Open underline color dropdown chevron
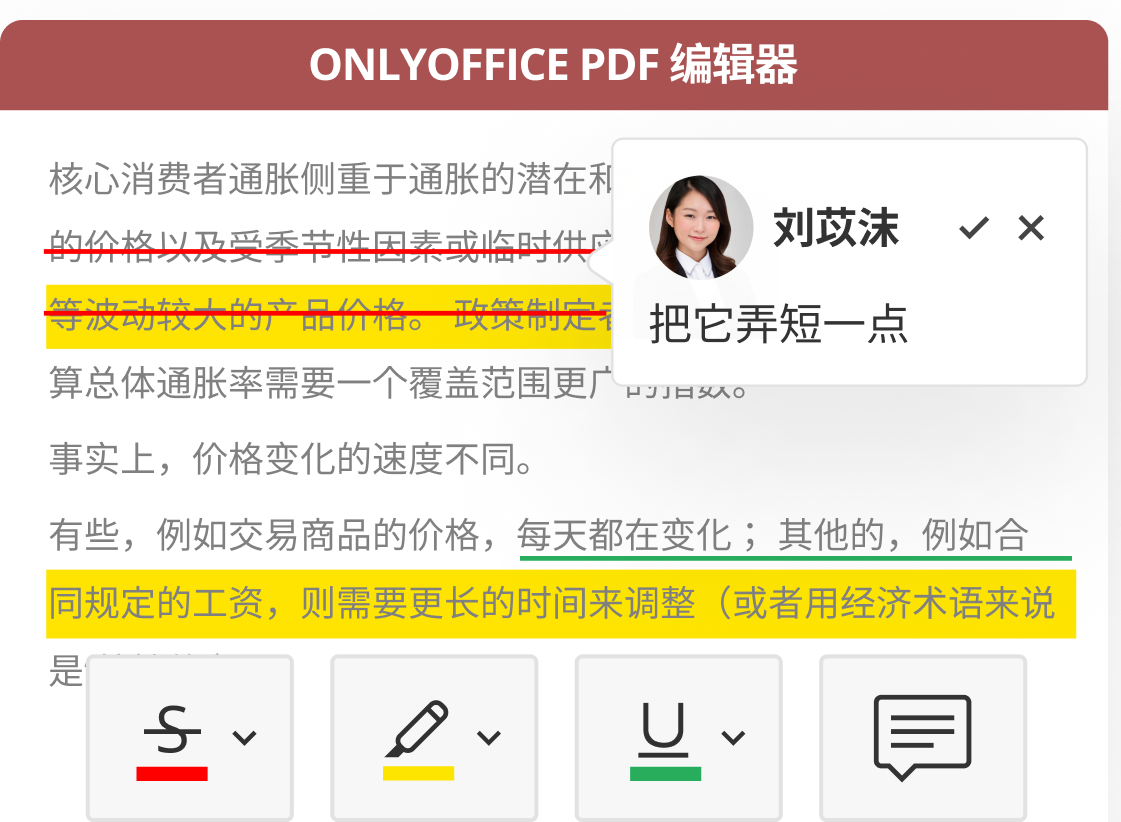Screen dimensions: 1121x822 click(x=734, y=737)
